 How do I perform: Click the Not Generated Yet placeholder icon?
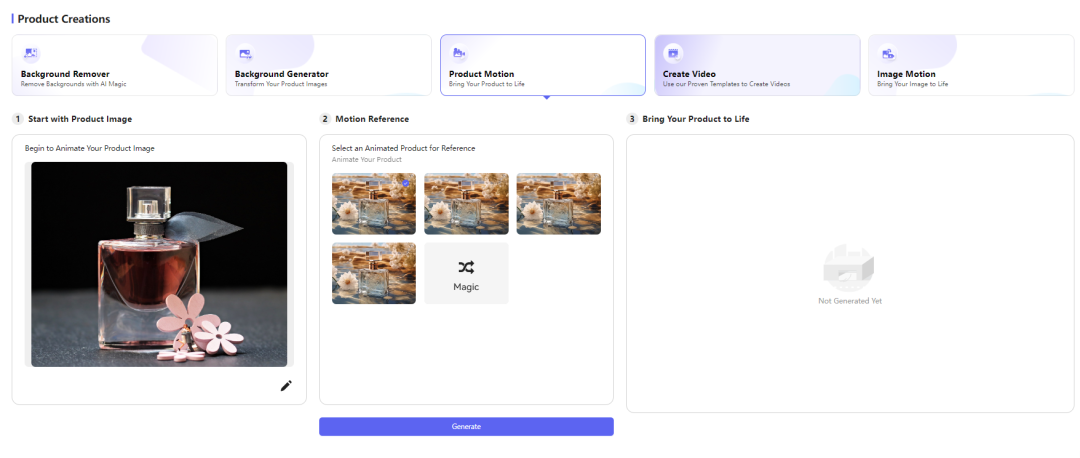(x=849, y=267)
